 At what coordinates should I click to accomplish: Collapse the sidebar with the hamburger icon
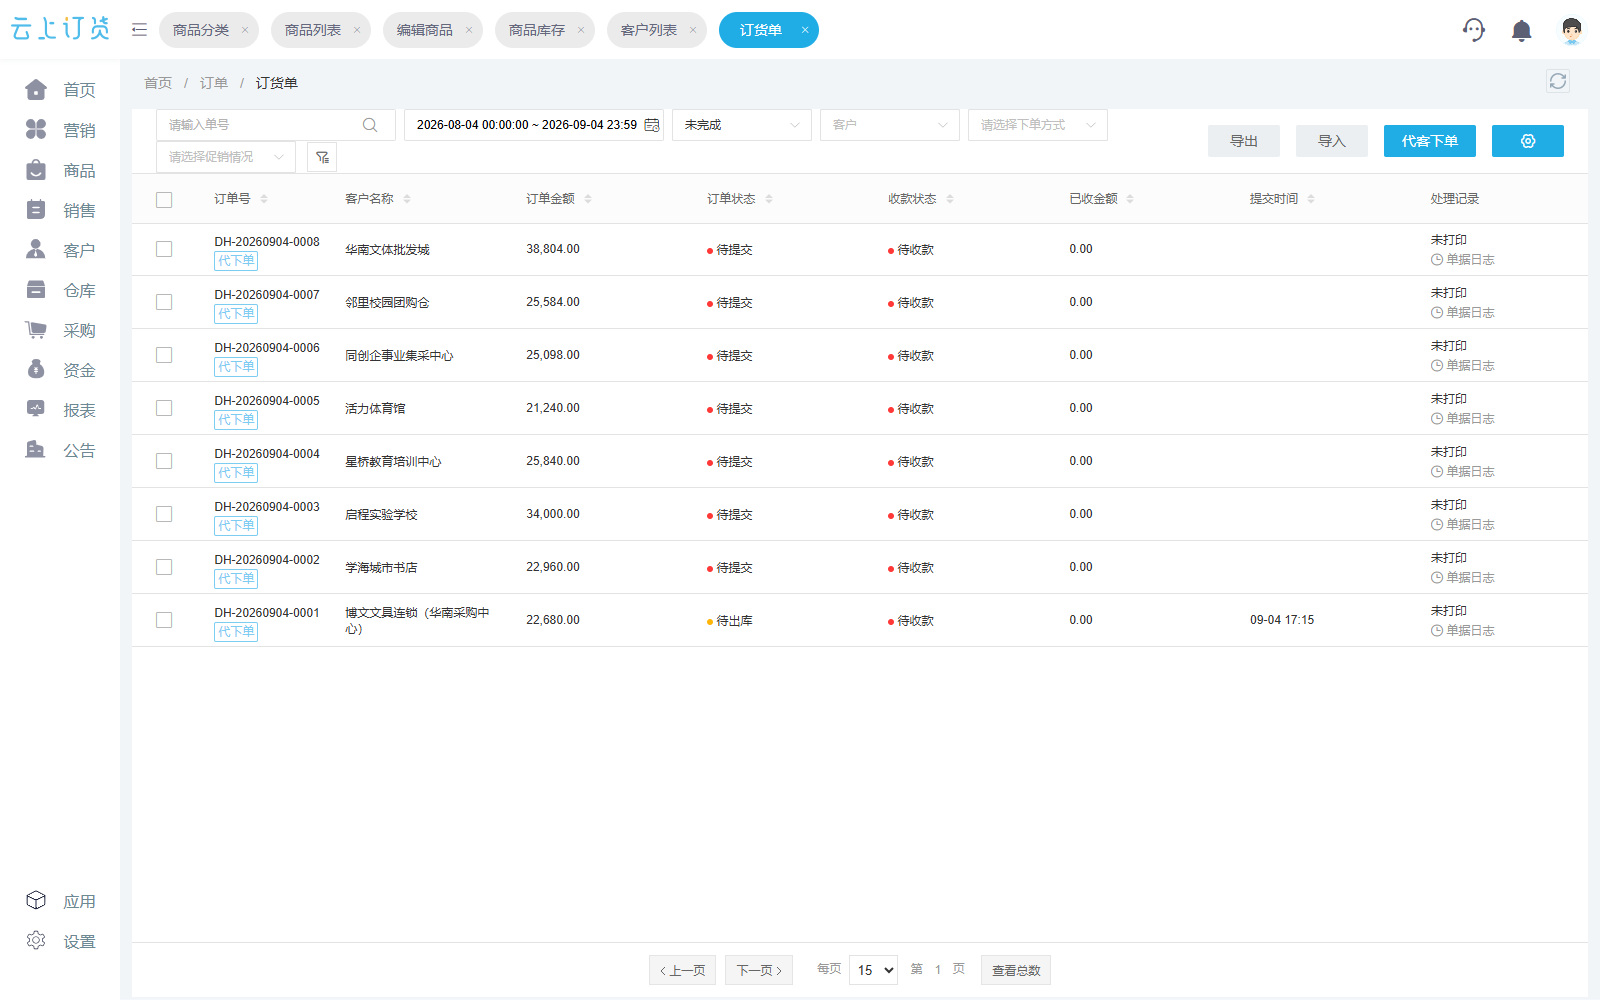pyautogui.click(x=139, y=30)
